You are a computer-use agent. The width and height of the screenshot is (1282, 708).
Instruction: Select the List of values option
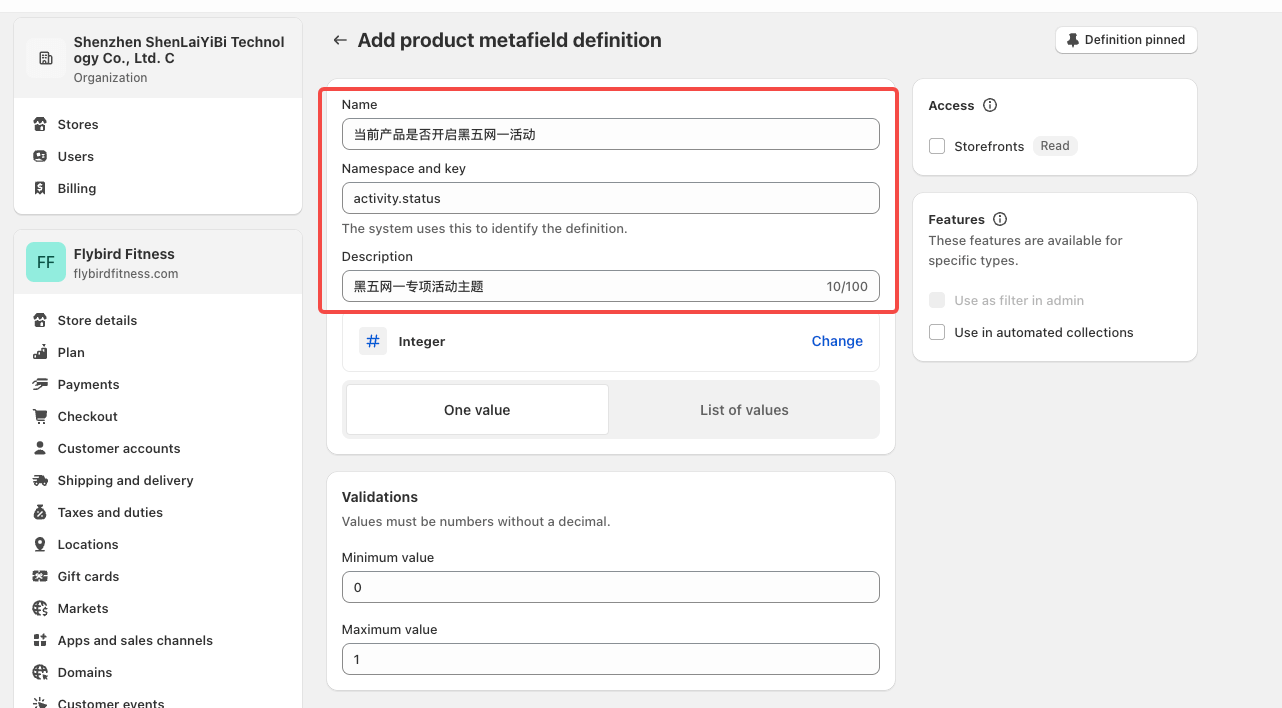(744, 410)
